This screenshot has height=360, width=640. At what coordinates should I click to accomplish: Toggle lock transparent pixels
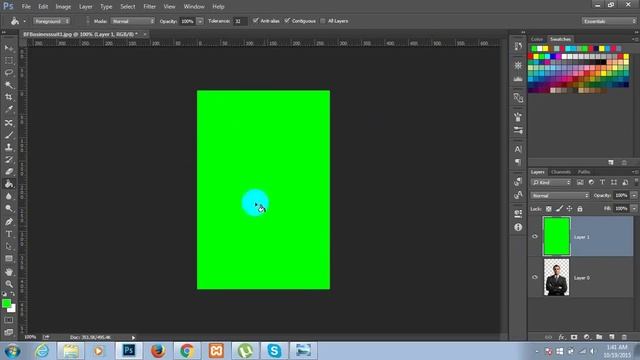(x=549, y=209)
